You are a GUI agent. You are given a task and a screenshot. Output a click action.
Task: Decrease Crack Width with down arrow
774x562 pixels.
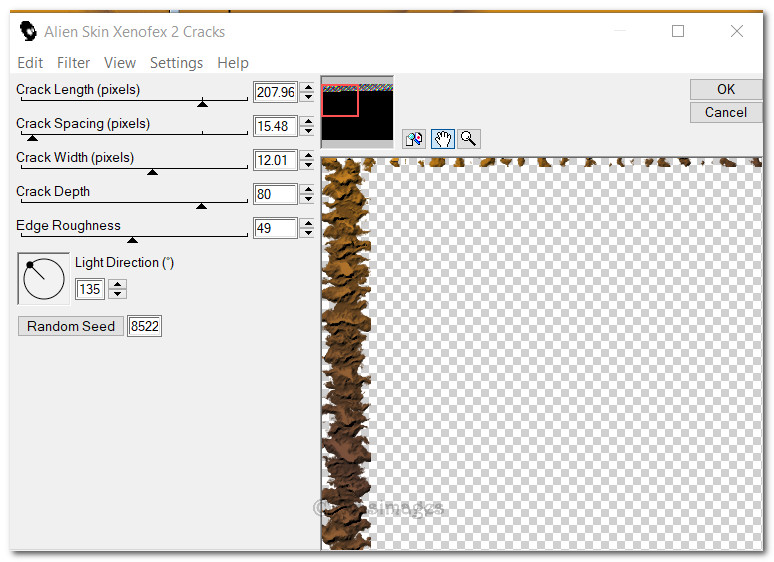pos(309,165)
